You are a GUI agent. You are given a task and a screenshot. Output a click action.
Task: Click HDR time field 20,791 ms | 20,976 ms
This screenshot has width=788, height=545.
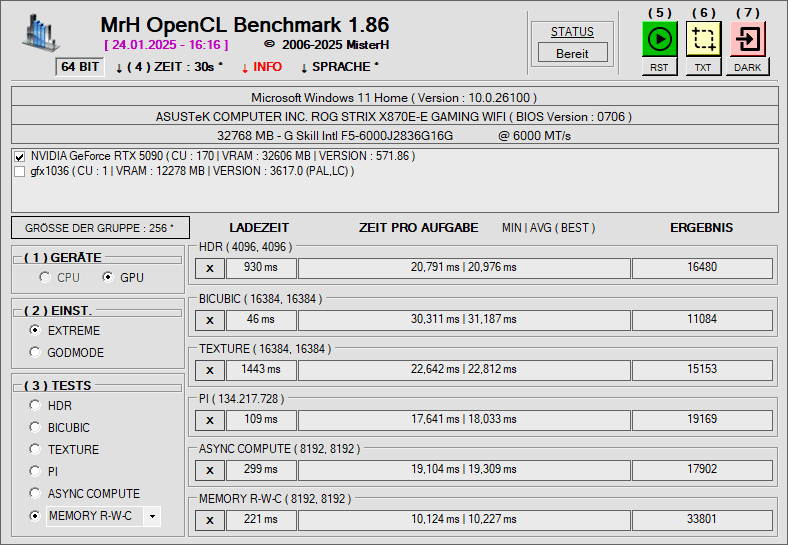pyautogui.click(x=464, y=268)
